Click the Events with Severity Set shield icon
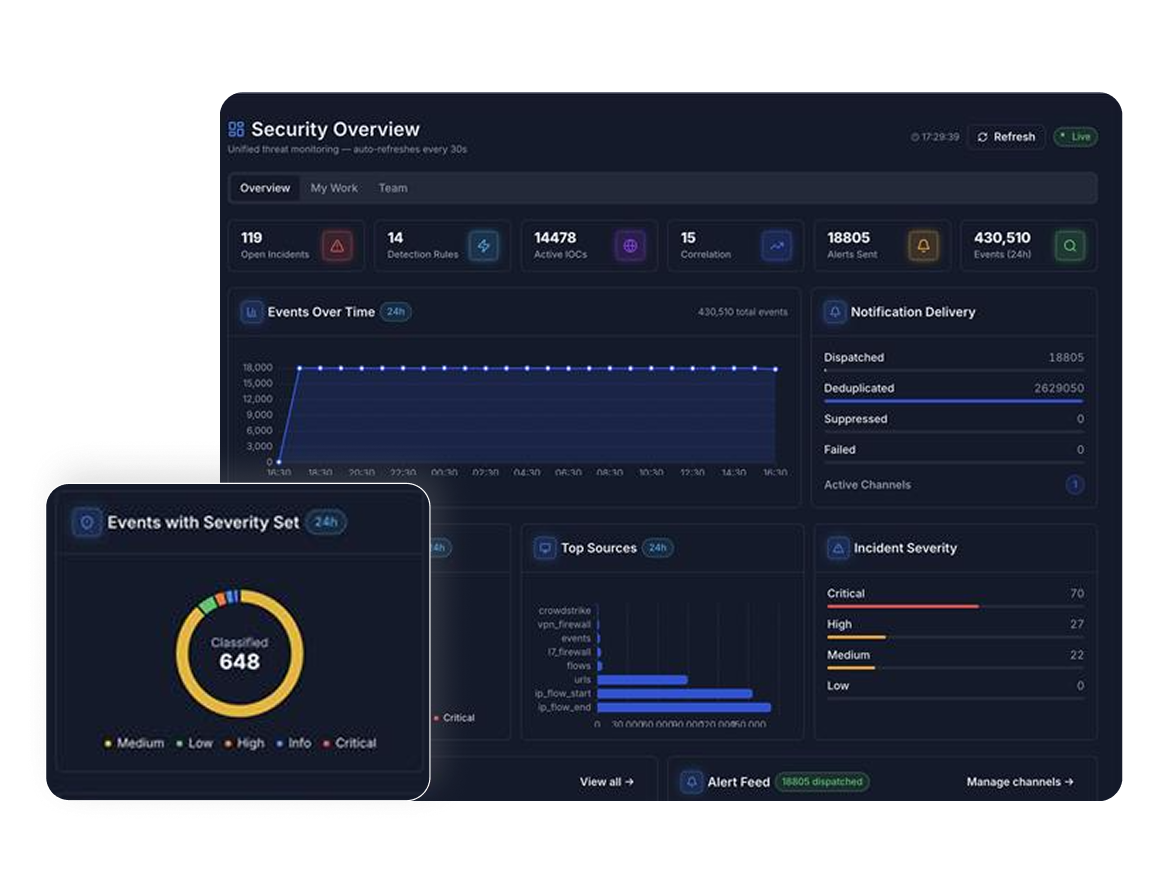Screen dimensions: 1167x894 click(x=87, y=523)
